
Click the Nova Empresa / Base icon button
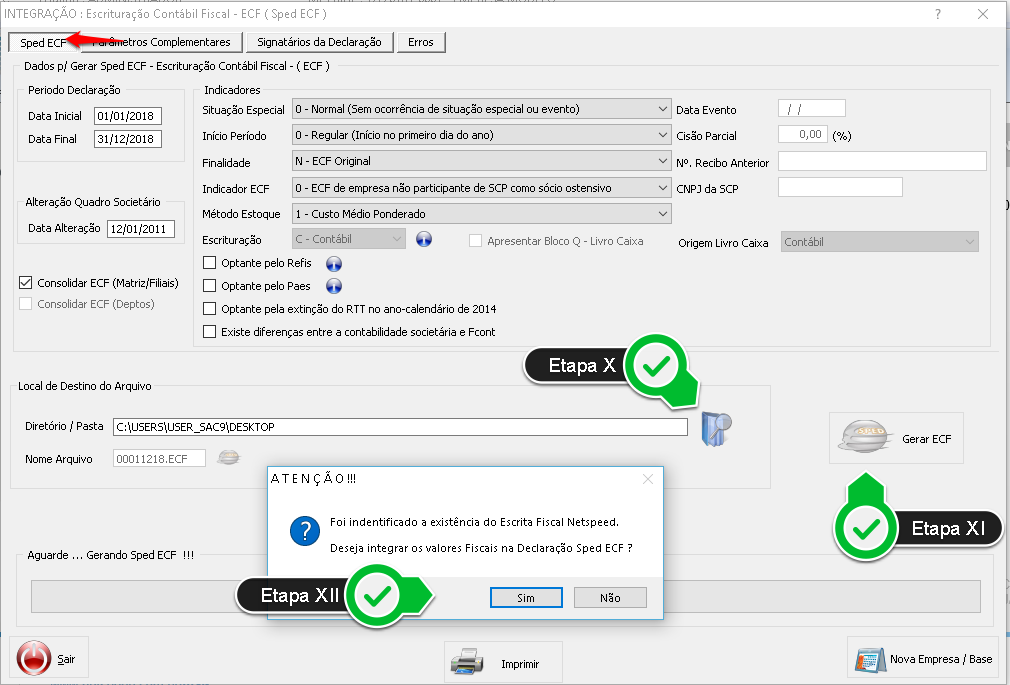click(x=870, y=660)
